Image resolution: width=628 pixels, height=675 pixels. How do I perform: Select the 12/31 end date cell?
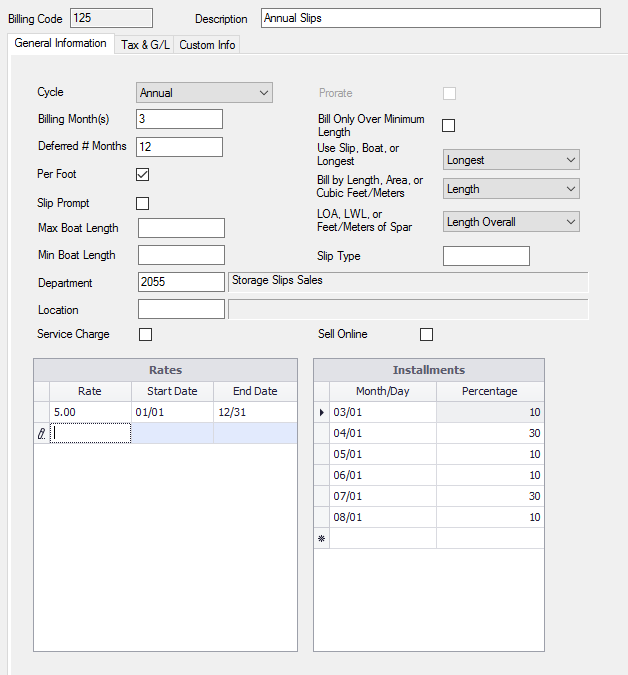click(255, 412)
